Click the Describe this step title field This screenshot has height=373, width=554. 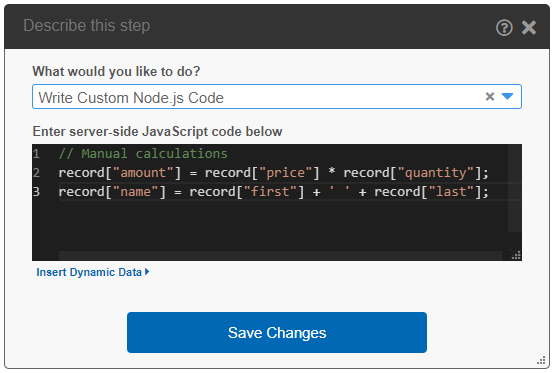point(87,26)
